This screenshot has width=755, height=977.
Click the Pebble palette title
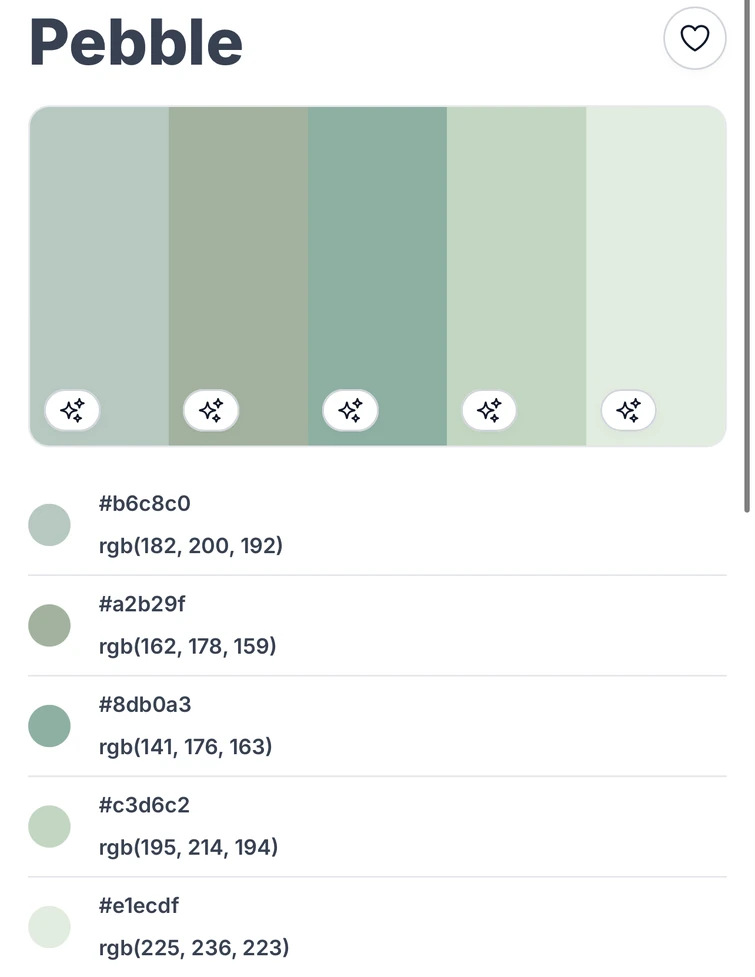137,42
